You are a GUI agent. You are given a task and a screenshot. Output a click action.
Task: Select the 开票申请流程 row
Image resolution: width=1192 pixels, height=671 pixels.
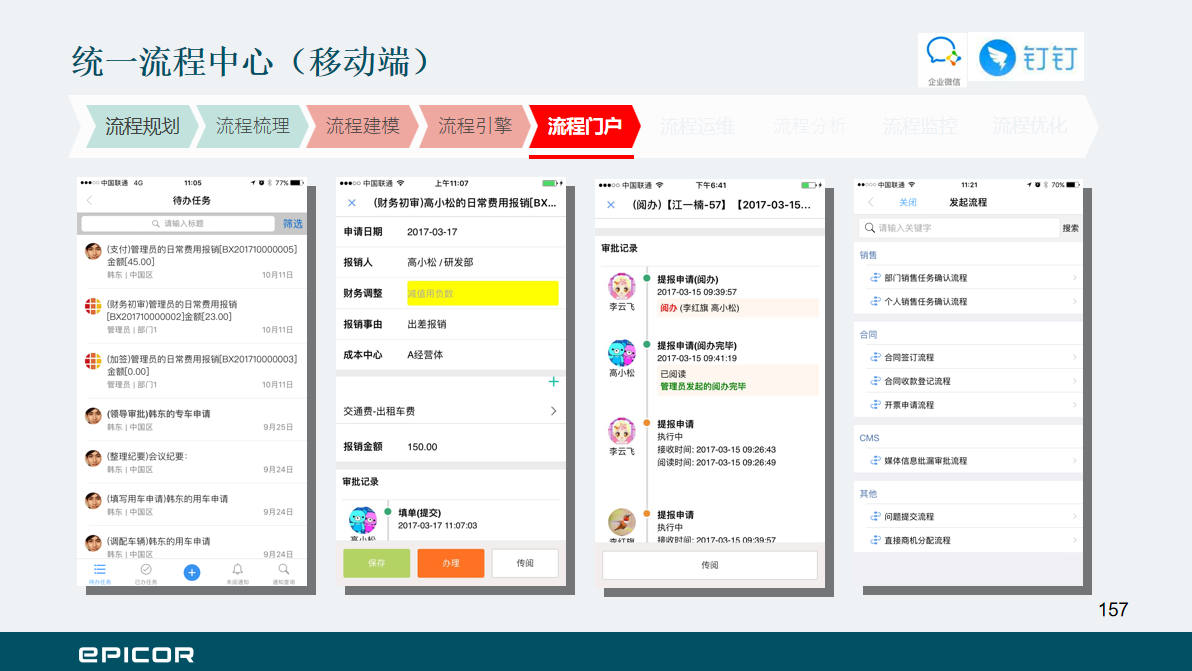tap(968, 405)
